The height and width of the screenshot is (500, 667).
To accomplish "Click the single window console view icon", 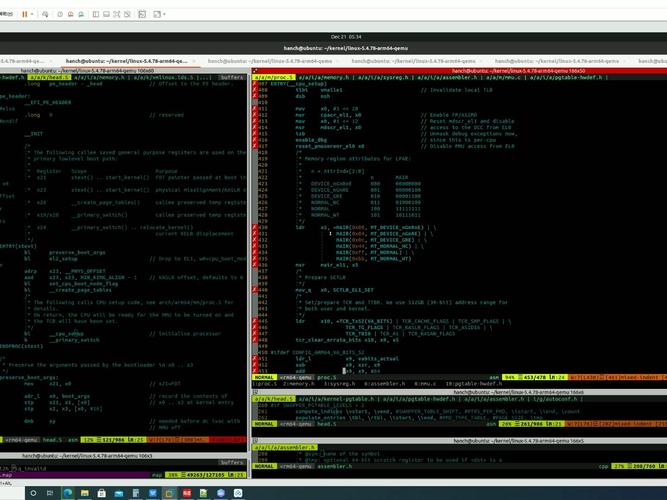I will [x=106, y=14].
